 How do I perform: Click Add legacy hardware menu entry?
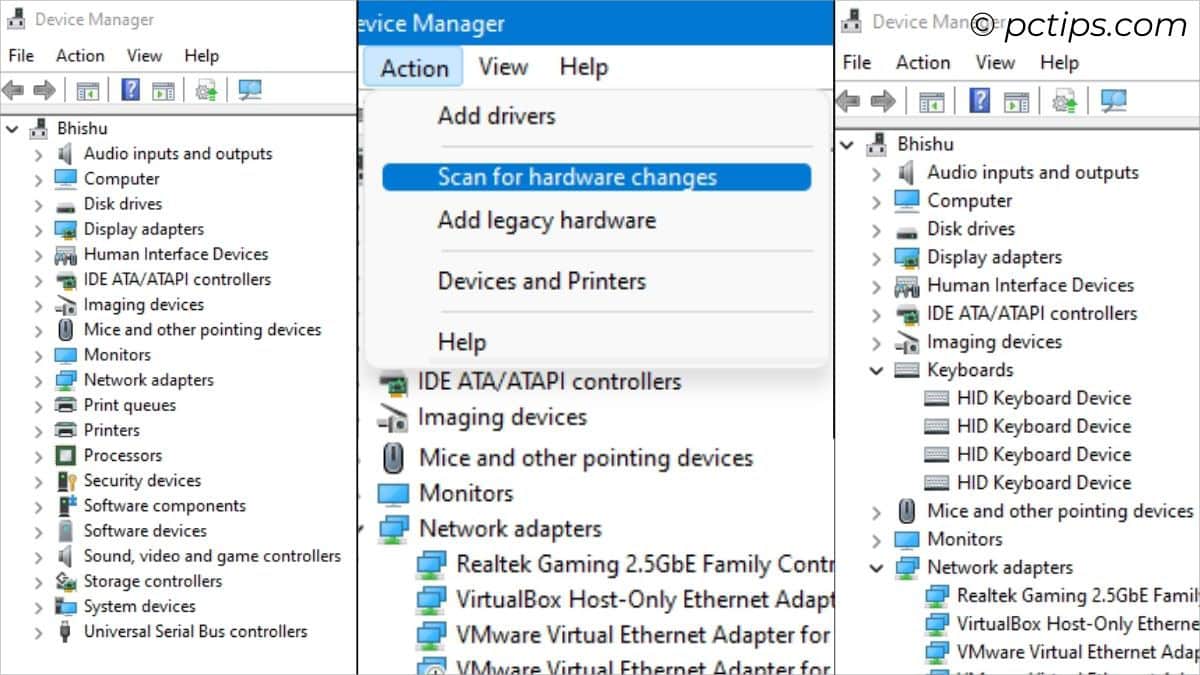(546, 221)
